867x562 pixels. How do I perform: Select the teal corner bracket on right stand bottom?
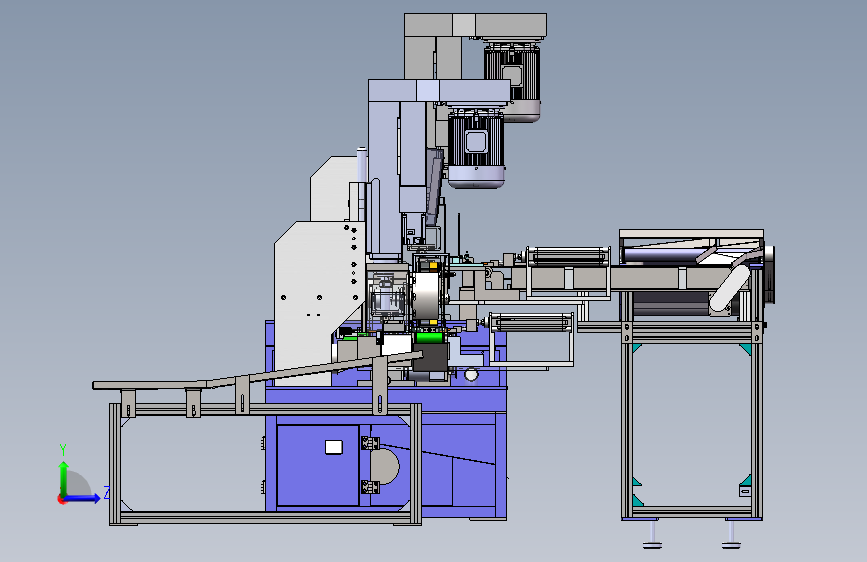pyautogui.click(x=637, y=501)
